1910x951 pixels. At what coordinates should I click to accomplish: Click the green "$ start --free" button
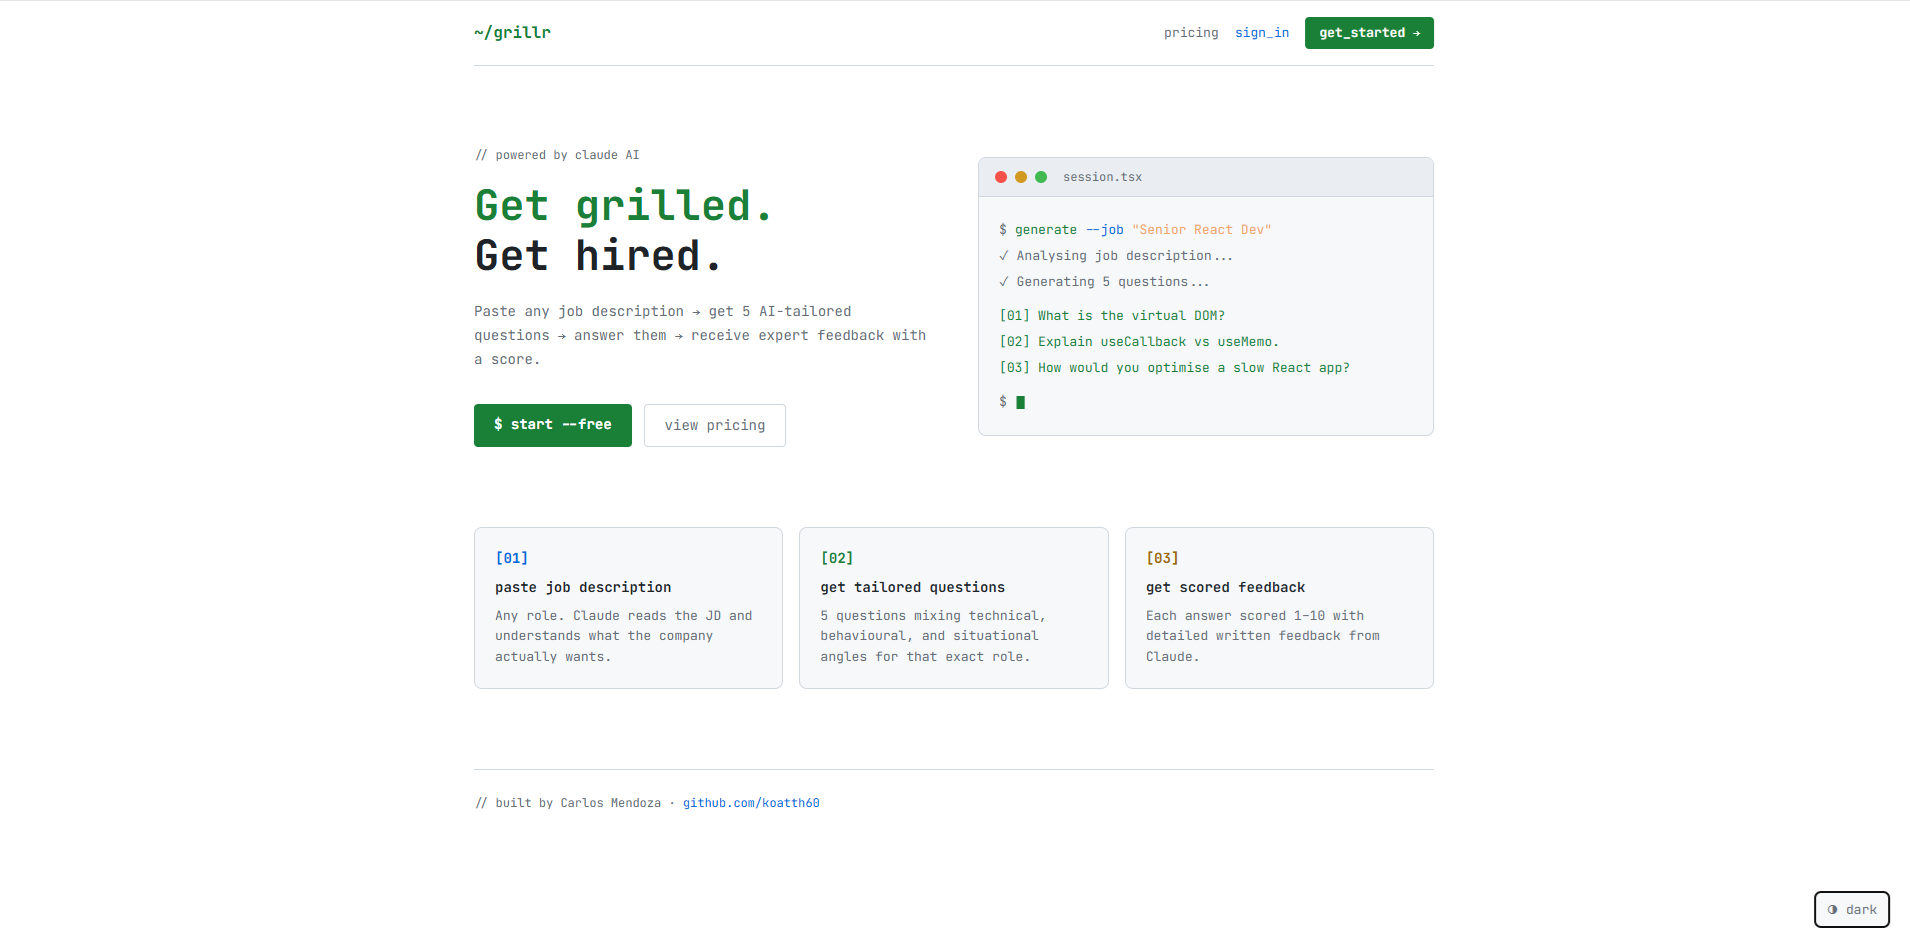552,425
